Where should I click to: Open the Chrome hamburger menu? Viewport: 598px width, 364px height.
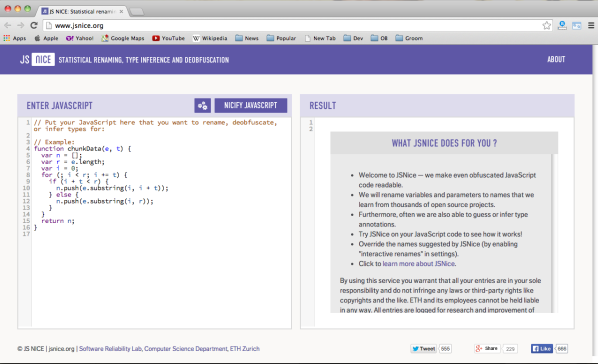[591, 26]
